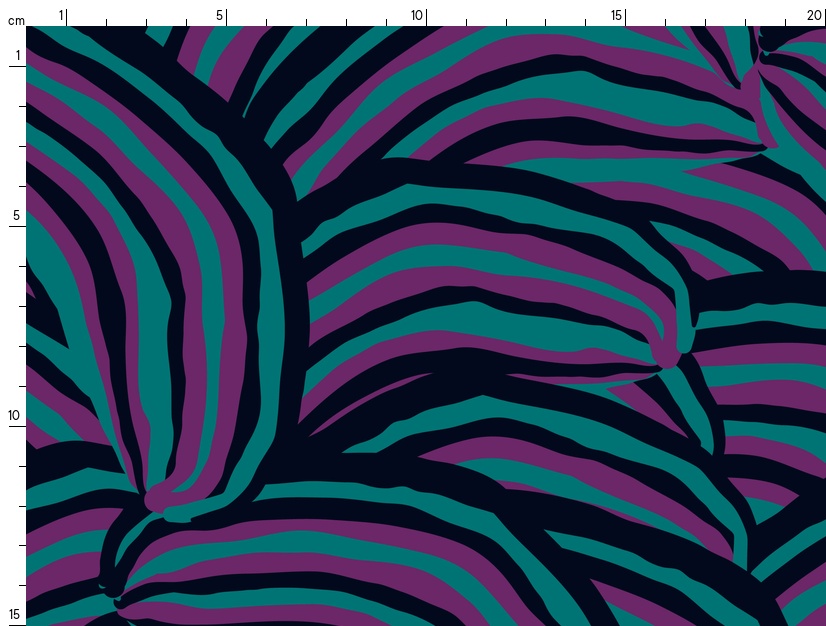Click the tick midway between 10 and 15 on top ruler
The image size is (826, 626).
pos(506,22)
